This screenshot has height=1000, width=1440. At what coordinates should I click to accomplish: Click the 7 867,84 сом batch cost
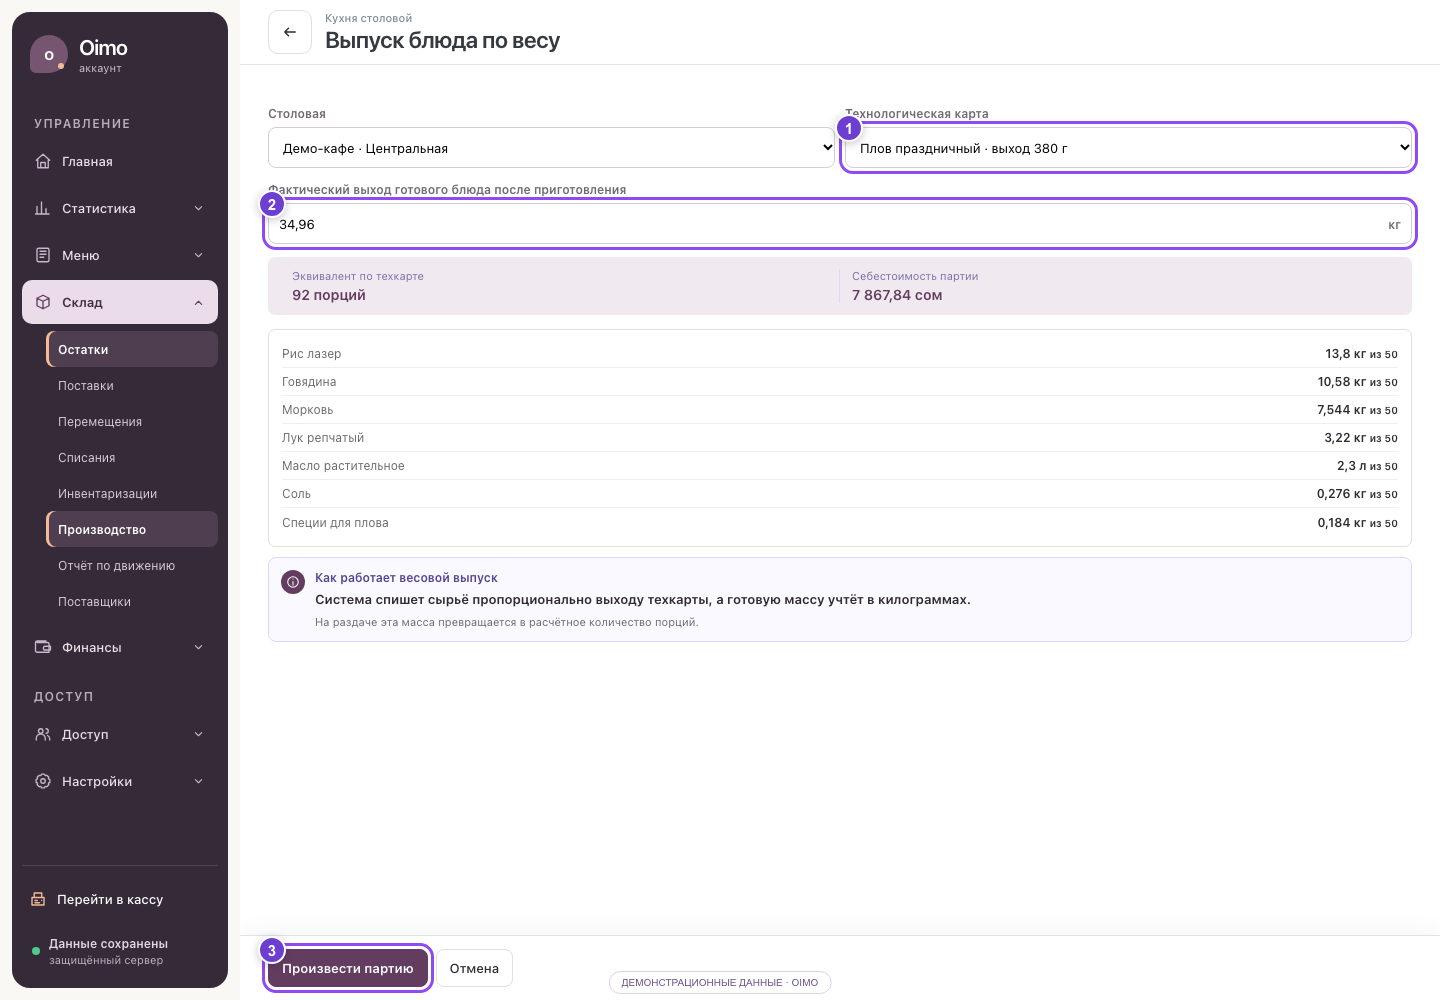(897, 295)
